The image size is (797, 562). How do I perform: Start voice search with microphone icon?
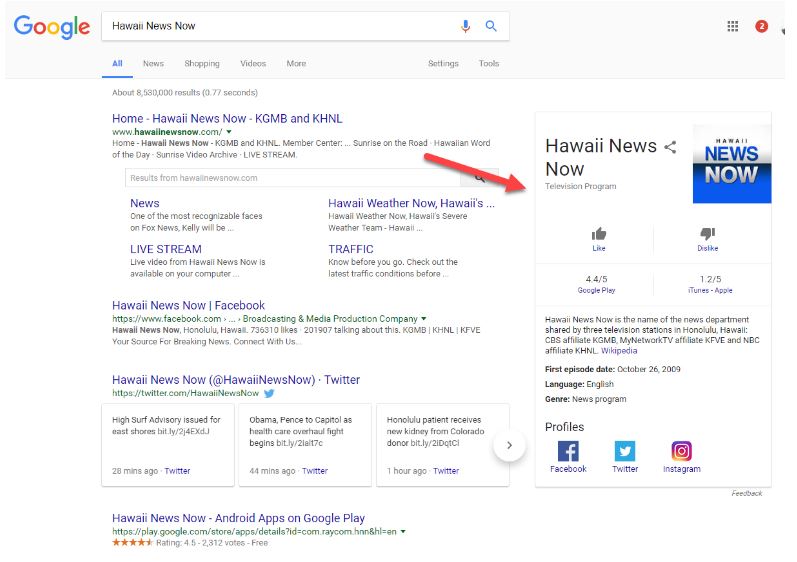[465, 26]
